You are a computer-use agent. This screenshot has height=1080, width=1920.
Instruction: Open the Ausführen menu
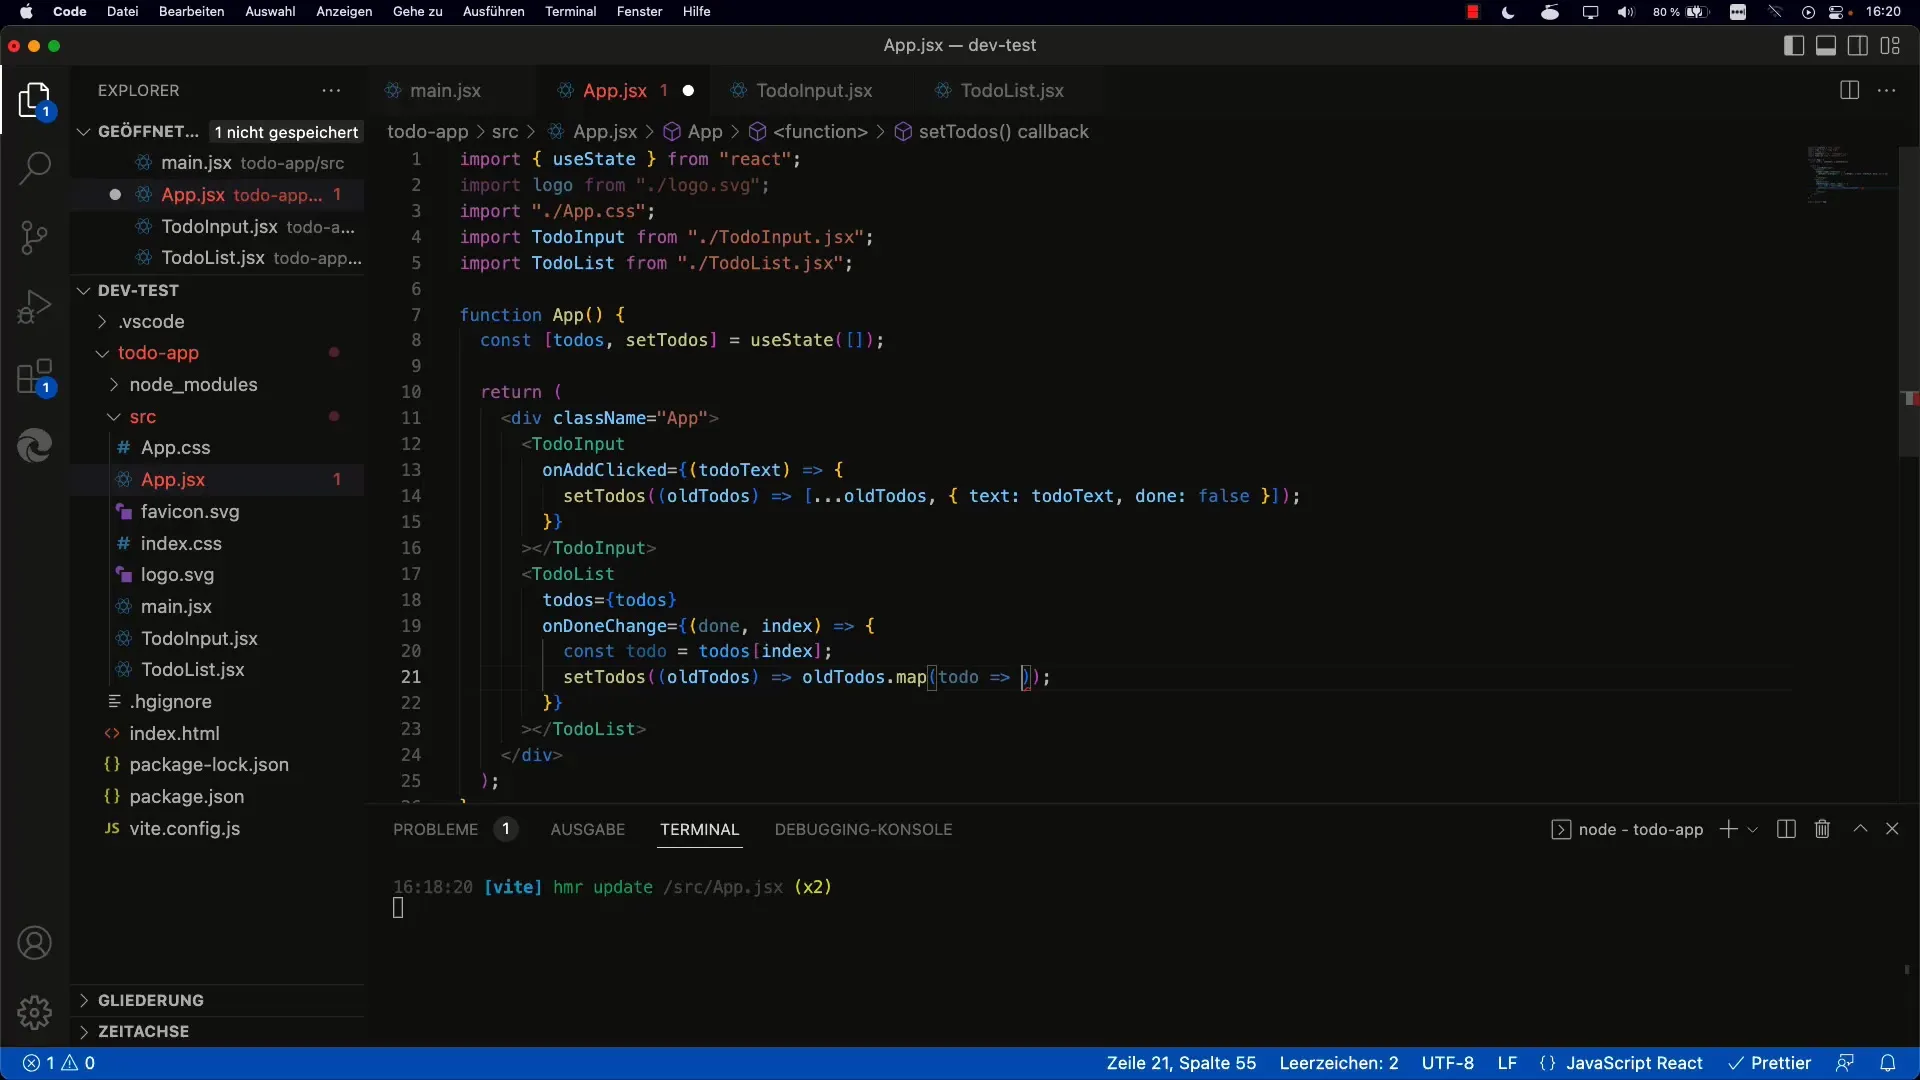493,12
